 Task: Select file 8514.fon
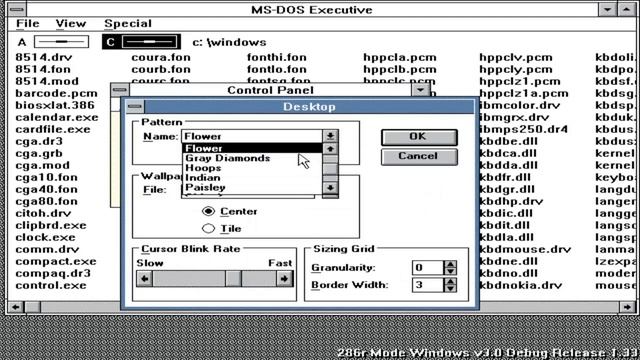(43, 69)
